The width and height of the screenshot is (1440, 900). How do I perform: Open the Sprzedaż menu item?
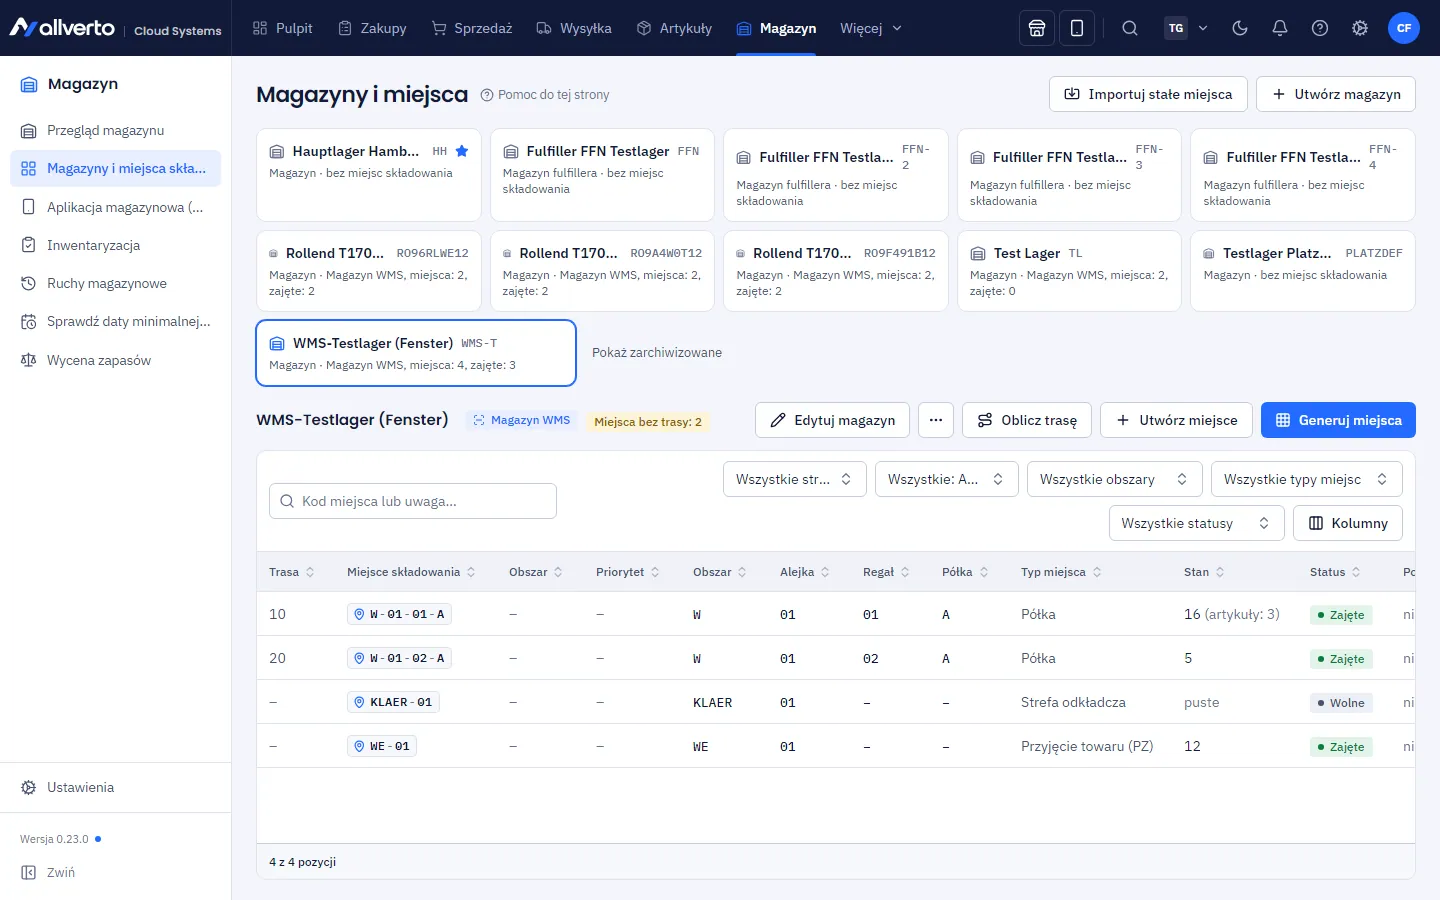click(472, 28)
